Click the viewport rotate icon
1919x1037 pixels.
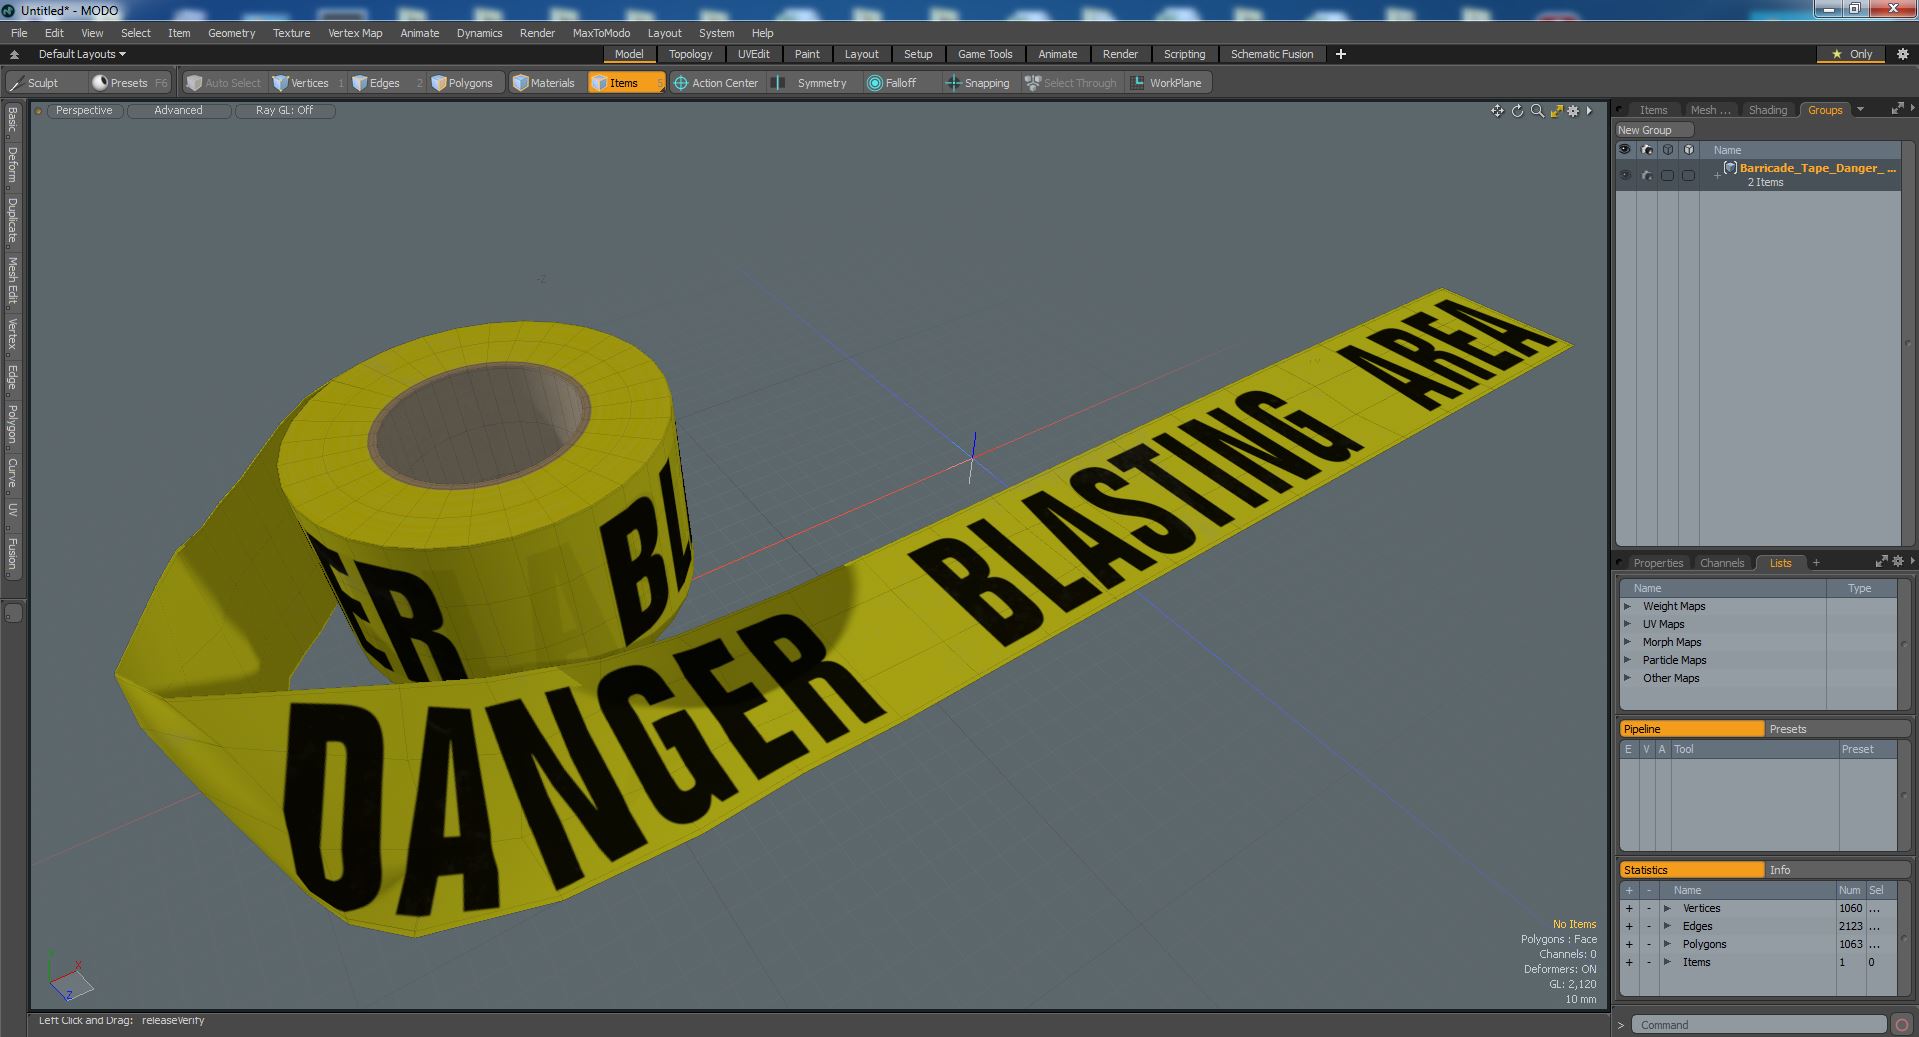point(1517,111)
